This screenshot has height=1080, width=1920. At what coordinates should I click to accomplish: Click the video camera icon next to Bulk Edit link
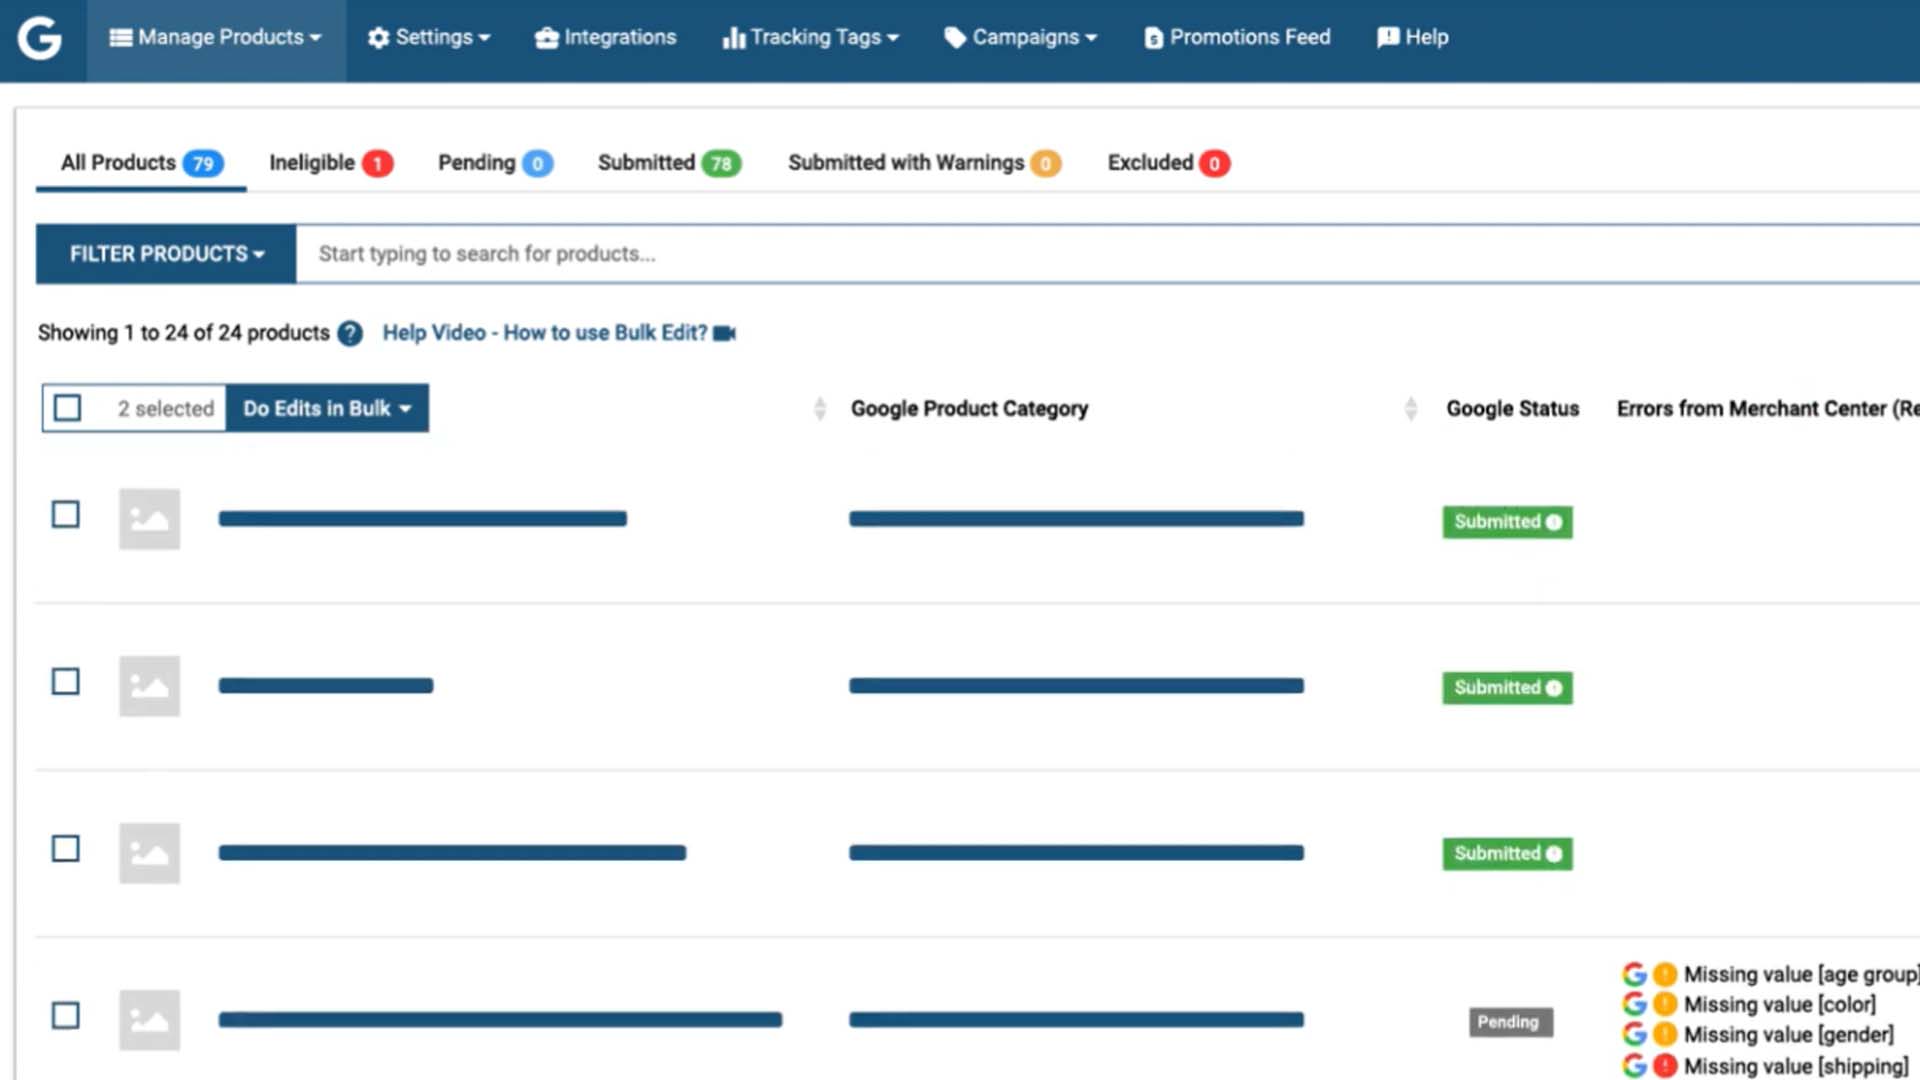tap(726, 333)
